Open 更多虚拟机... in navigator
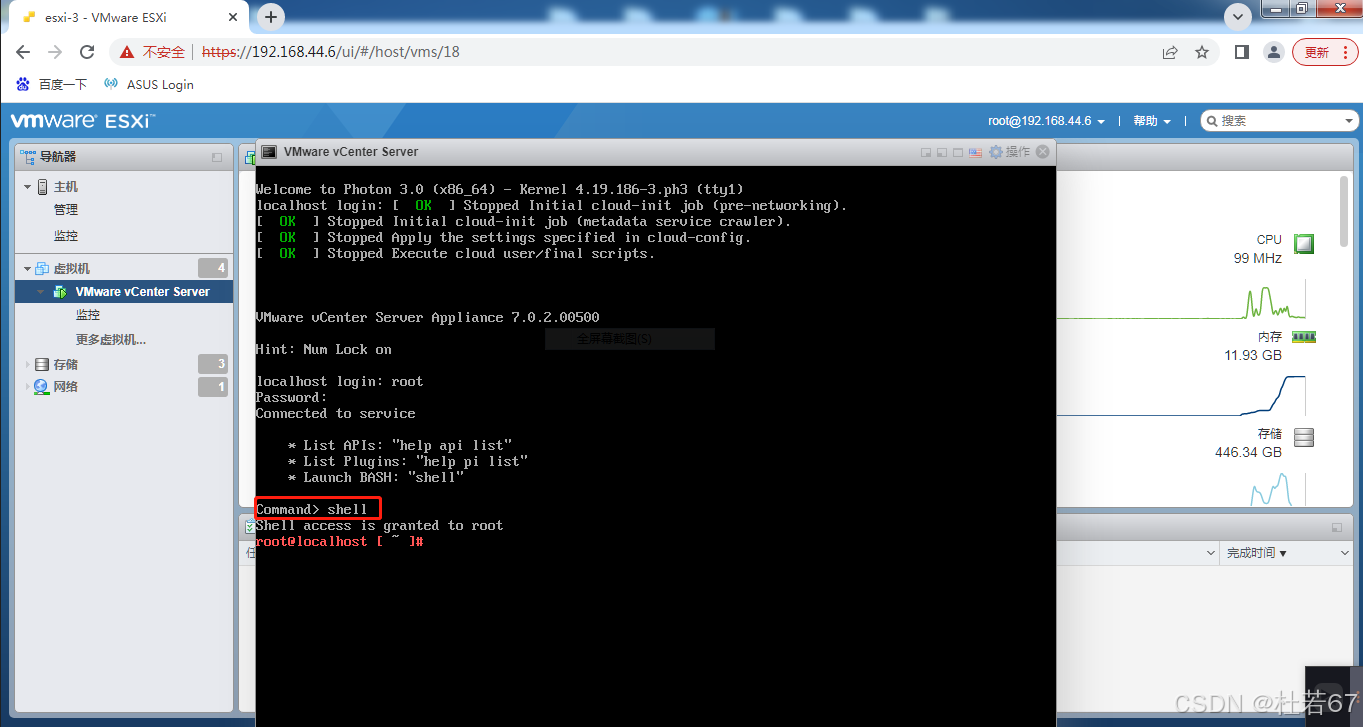Image resolution: width=1363 pixels, height=727 pixels. 111,340
